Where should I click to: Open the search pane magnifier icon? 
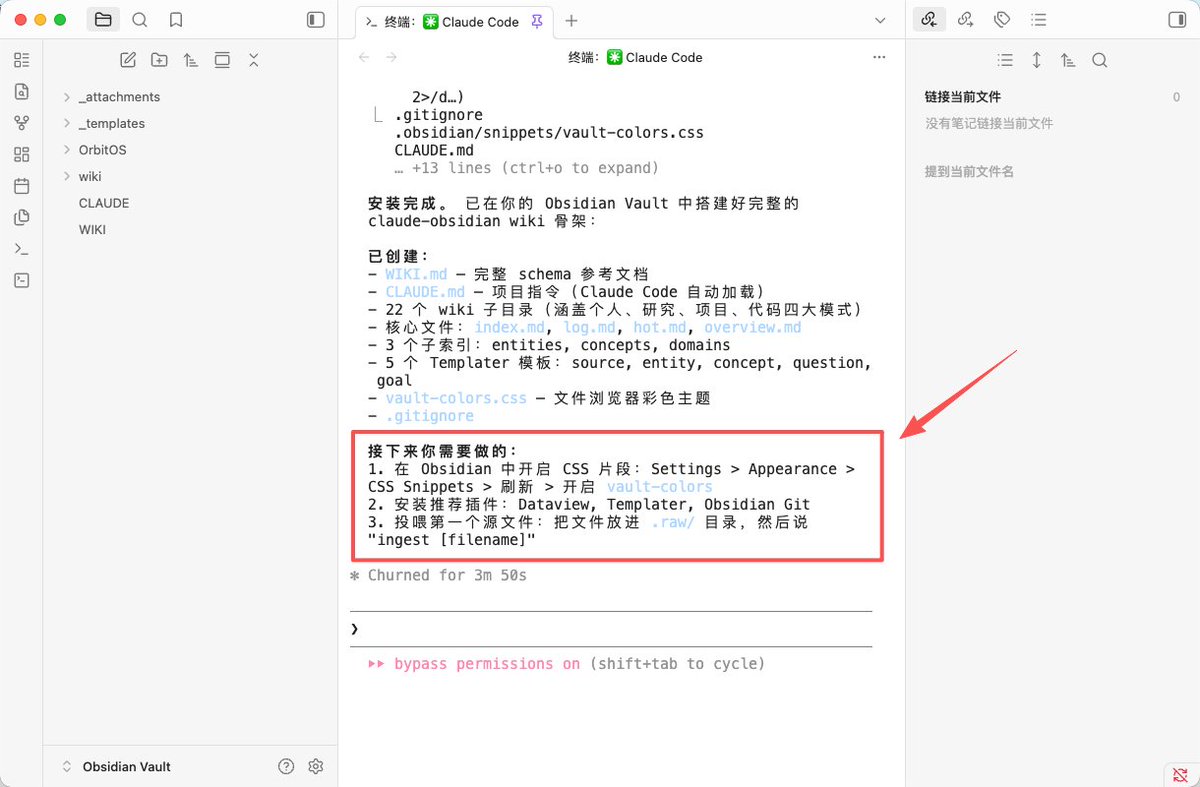point(140,20)
